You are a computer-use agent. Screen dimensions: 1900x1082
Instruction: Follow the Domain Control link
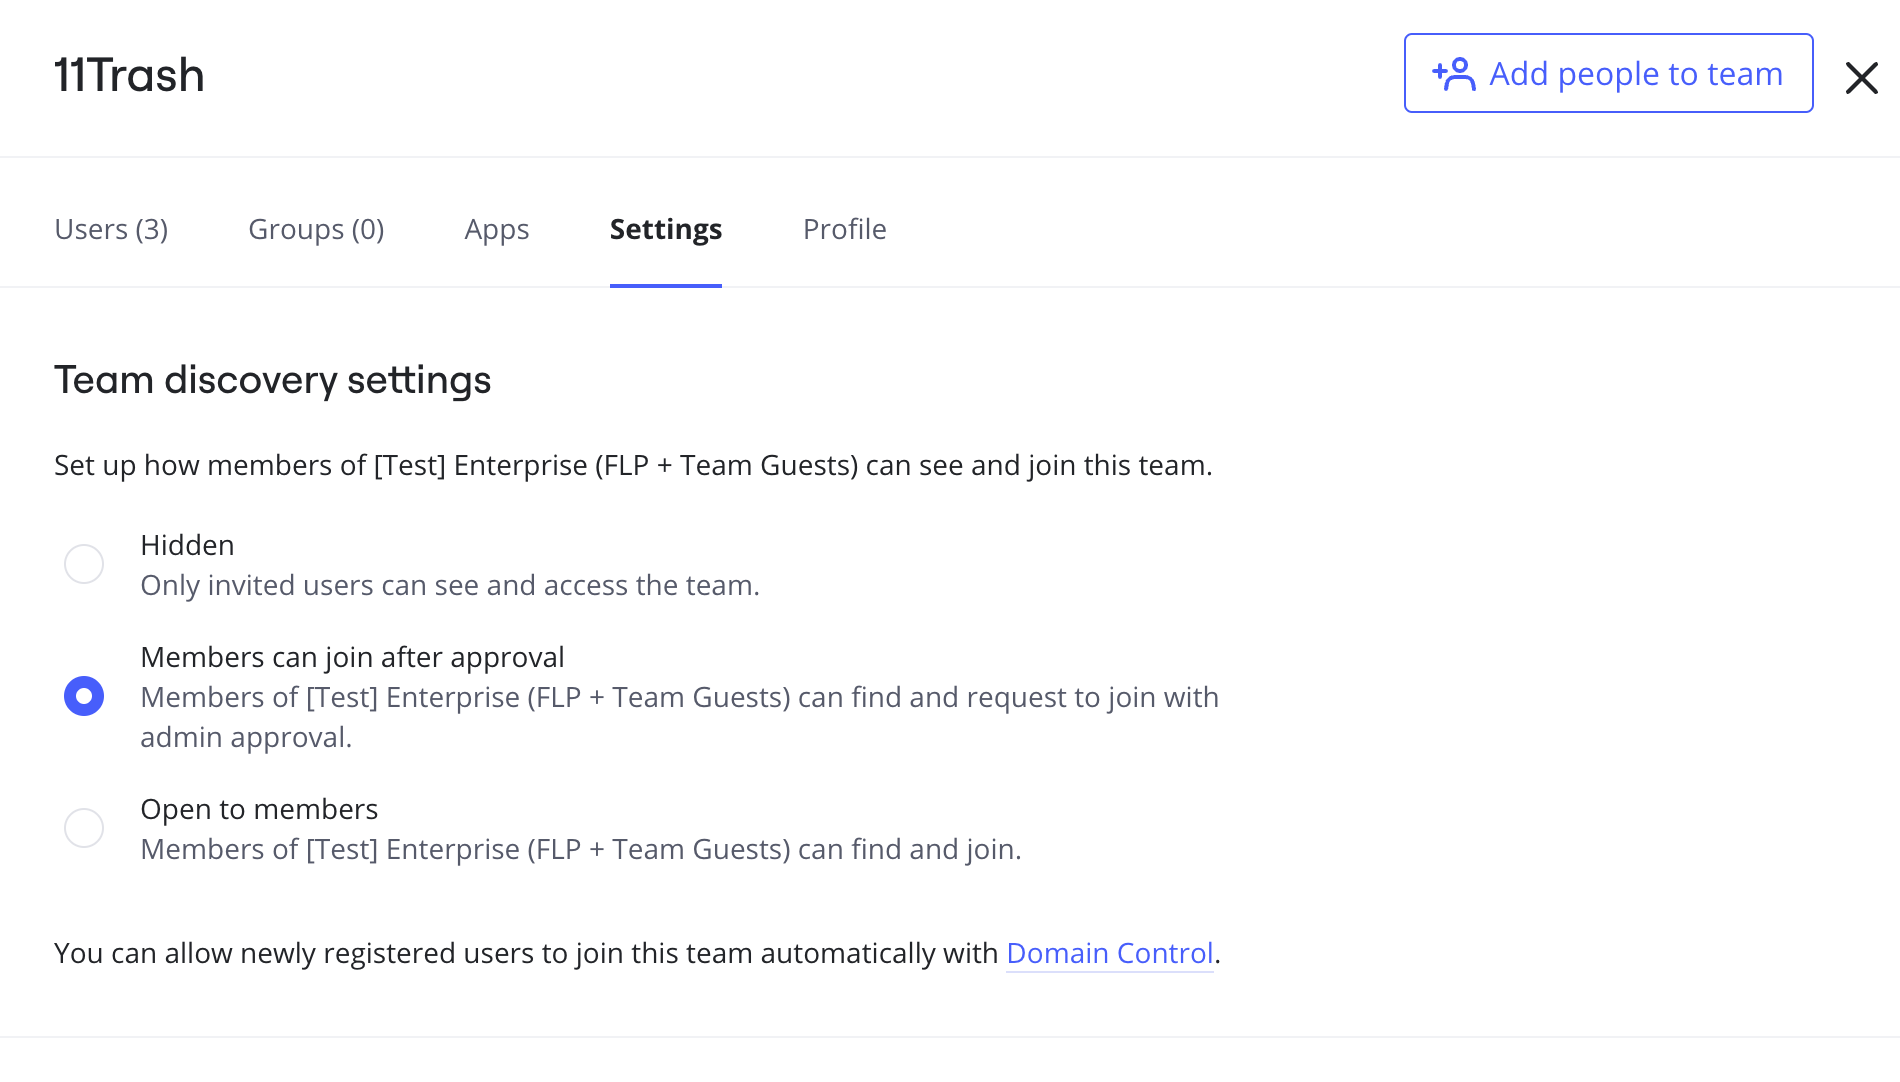click(x=1109, y=953)
